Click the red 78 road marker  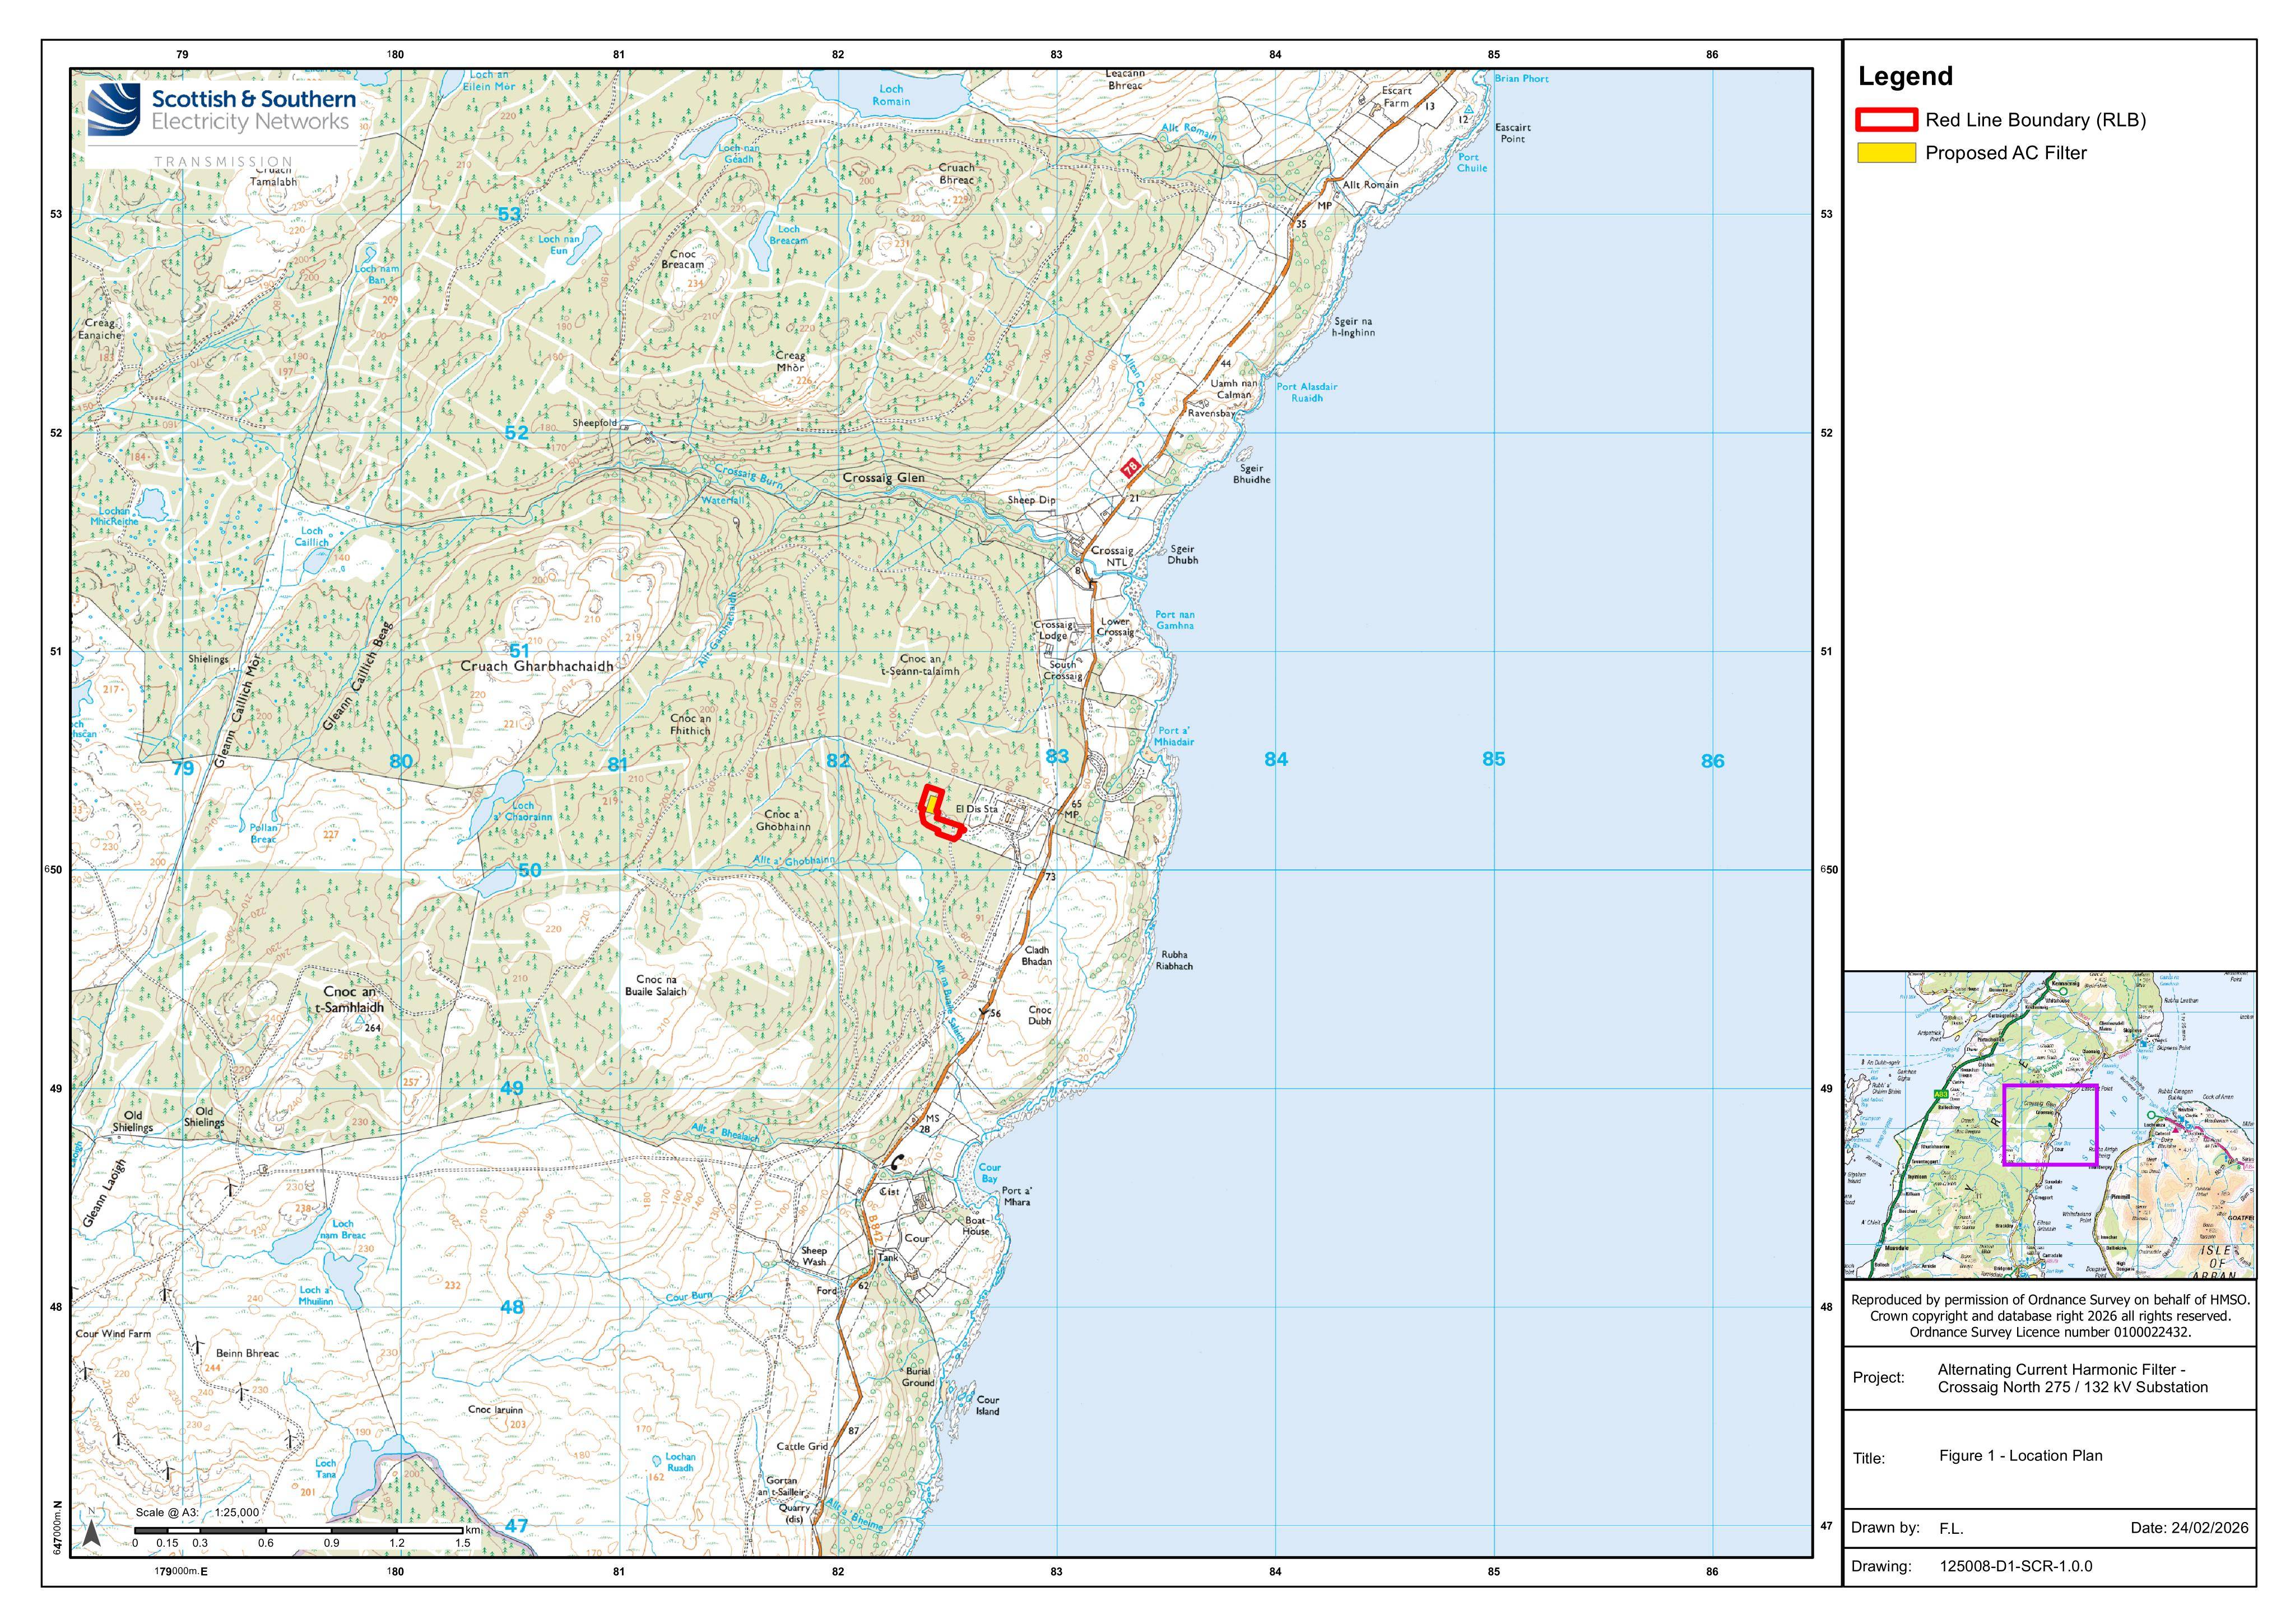coord(1131,467)
